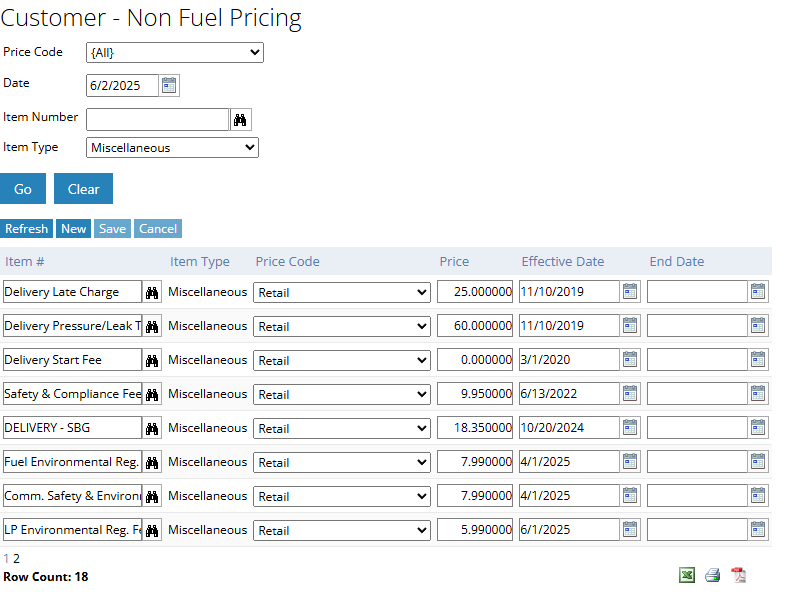This screenshot has width=791, height=610.
Task: Open the Item Type Miscellaneous dropdown
Action: point(172,148)
